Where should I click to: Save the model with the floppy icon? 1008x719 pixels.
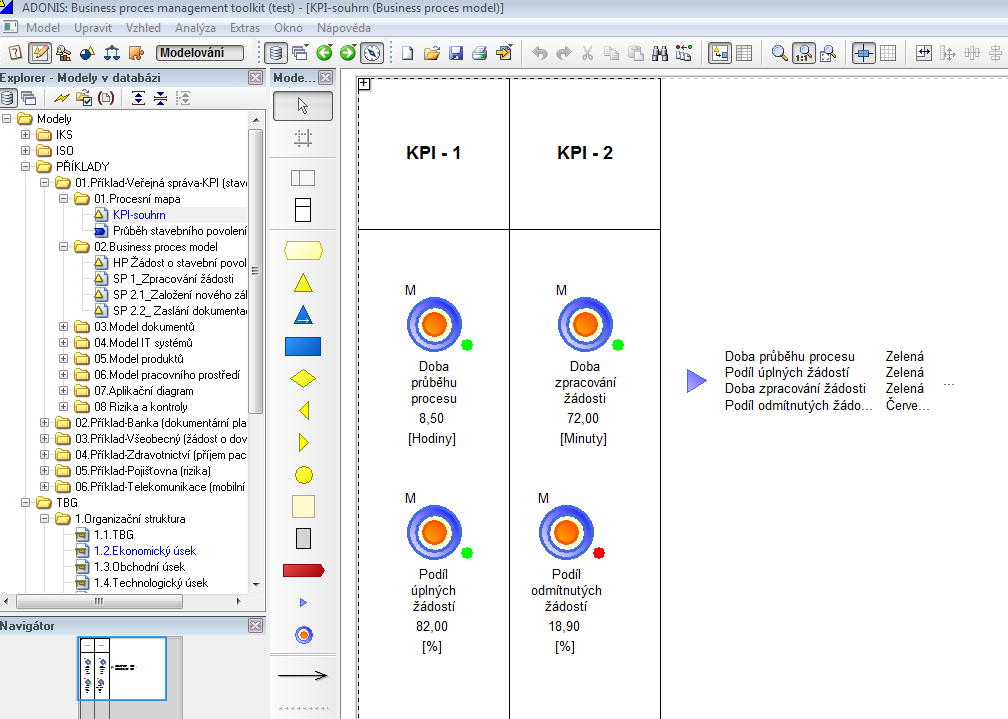pyautogui.click(x=456, y=53)
